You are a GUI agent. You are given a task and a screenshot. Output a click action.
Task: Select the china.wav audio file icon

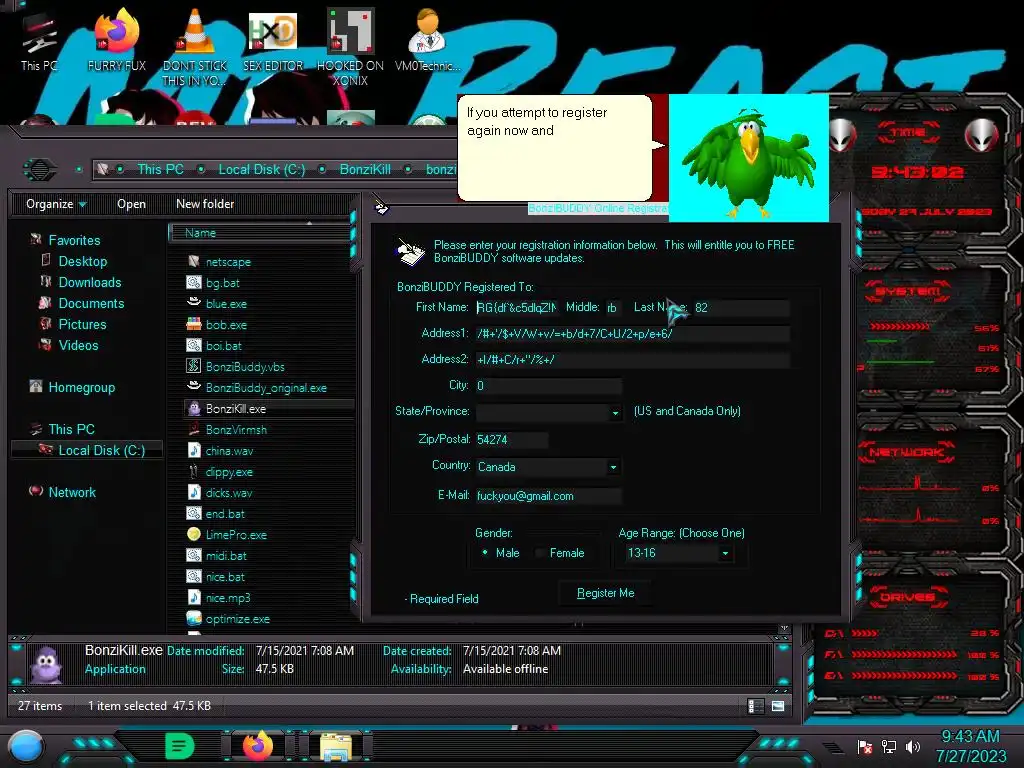pyautogui.click(x=193, y=450)
